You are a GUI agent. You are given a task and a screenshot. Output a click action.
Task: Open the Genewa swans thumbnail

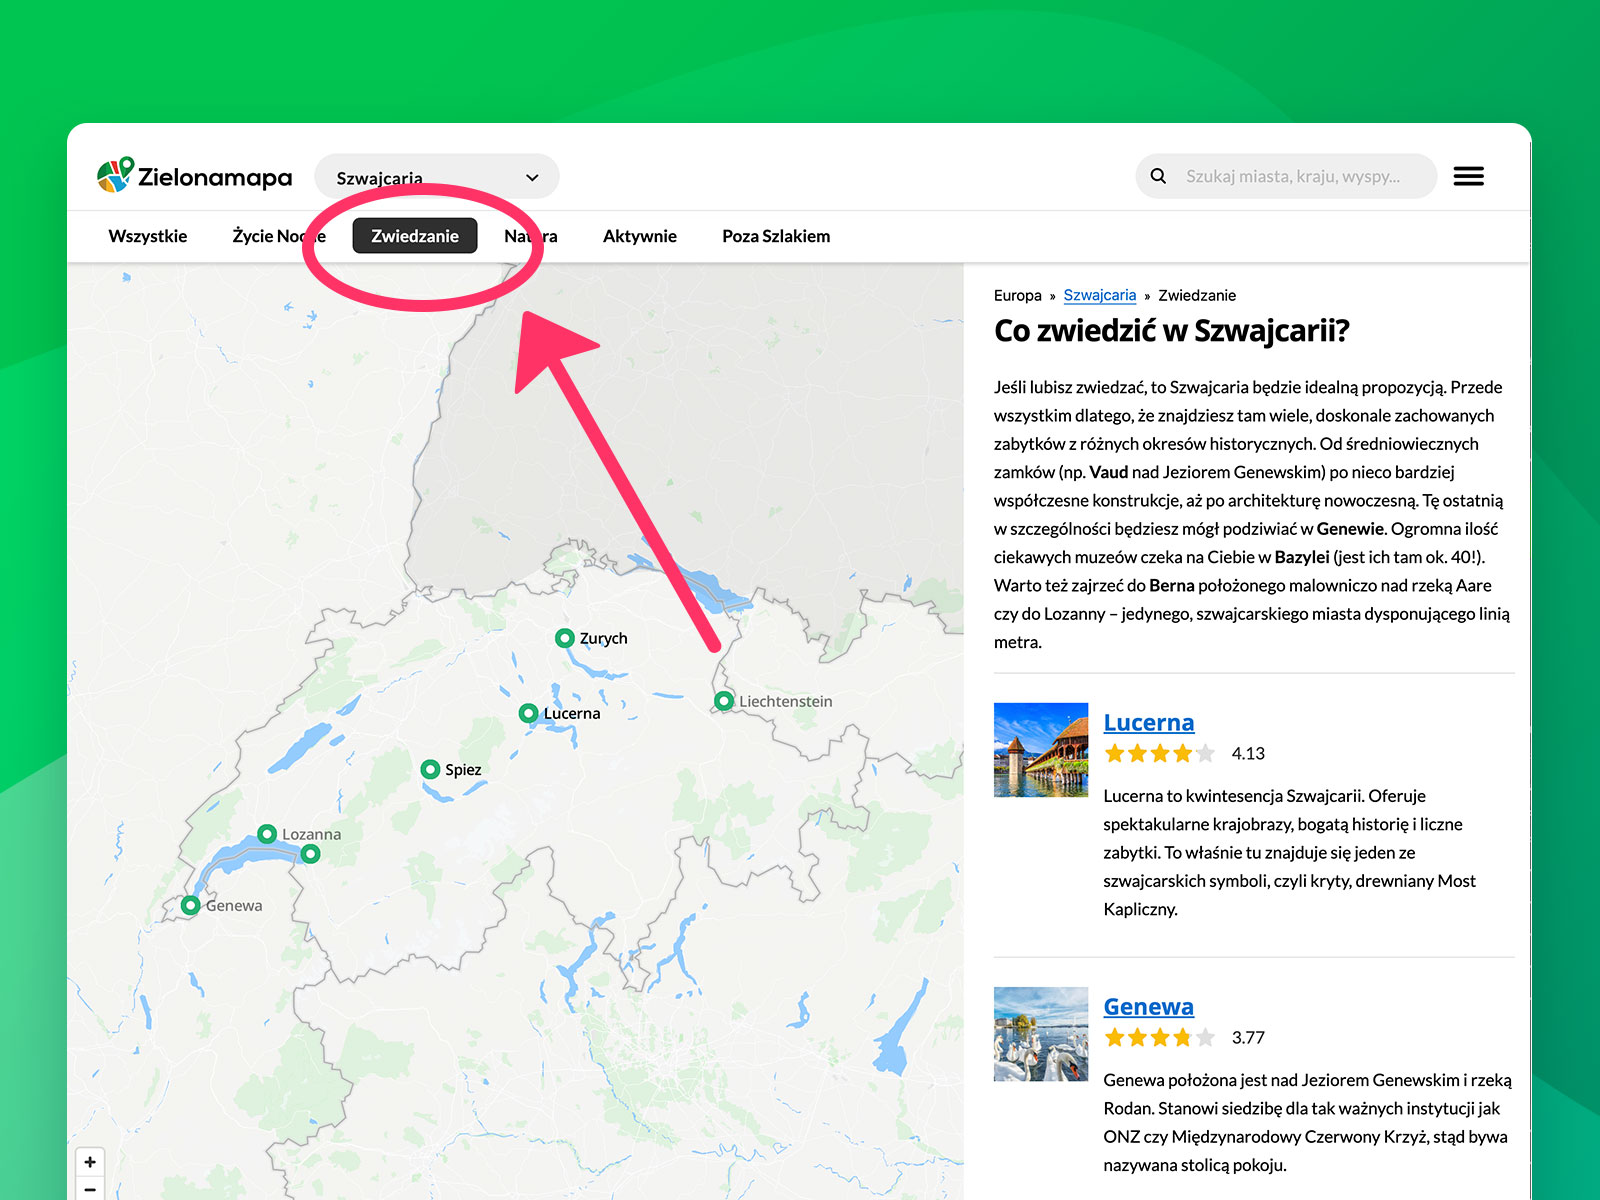[1041, 1034]
